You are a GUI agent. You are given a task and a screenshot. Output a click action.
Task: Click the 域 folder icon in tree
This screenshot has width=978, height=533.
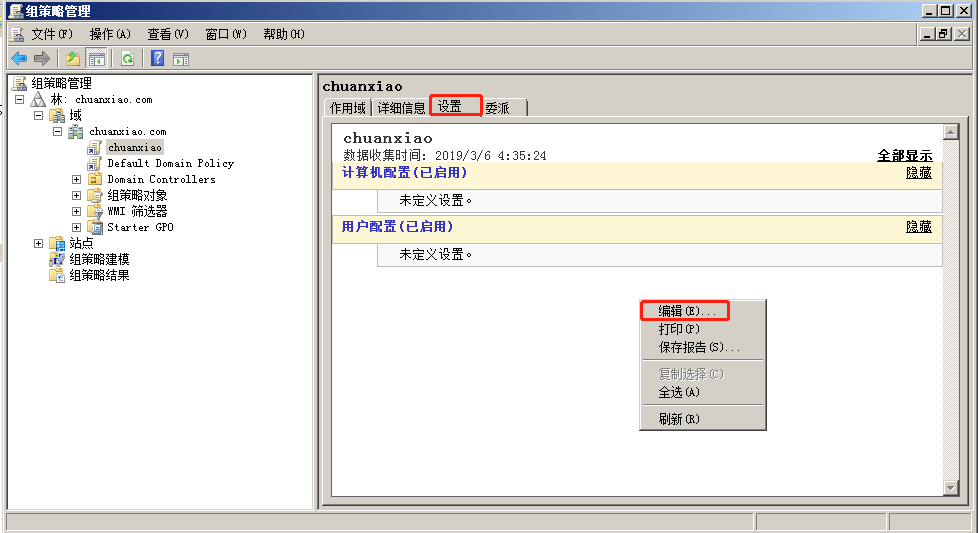tap(57, 115)
